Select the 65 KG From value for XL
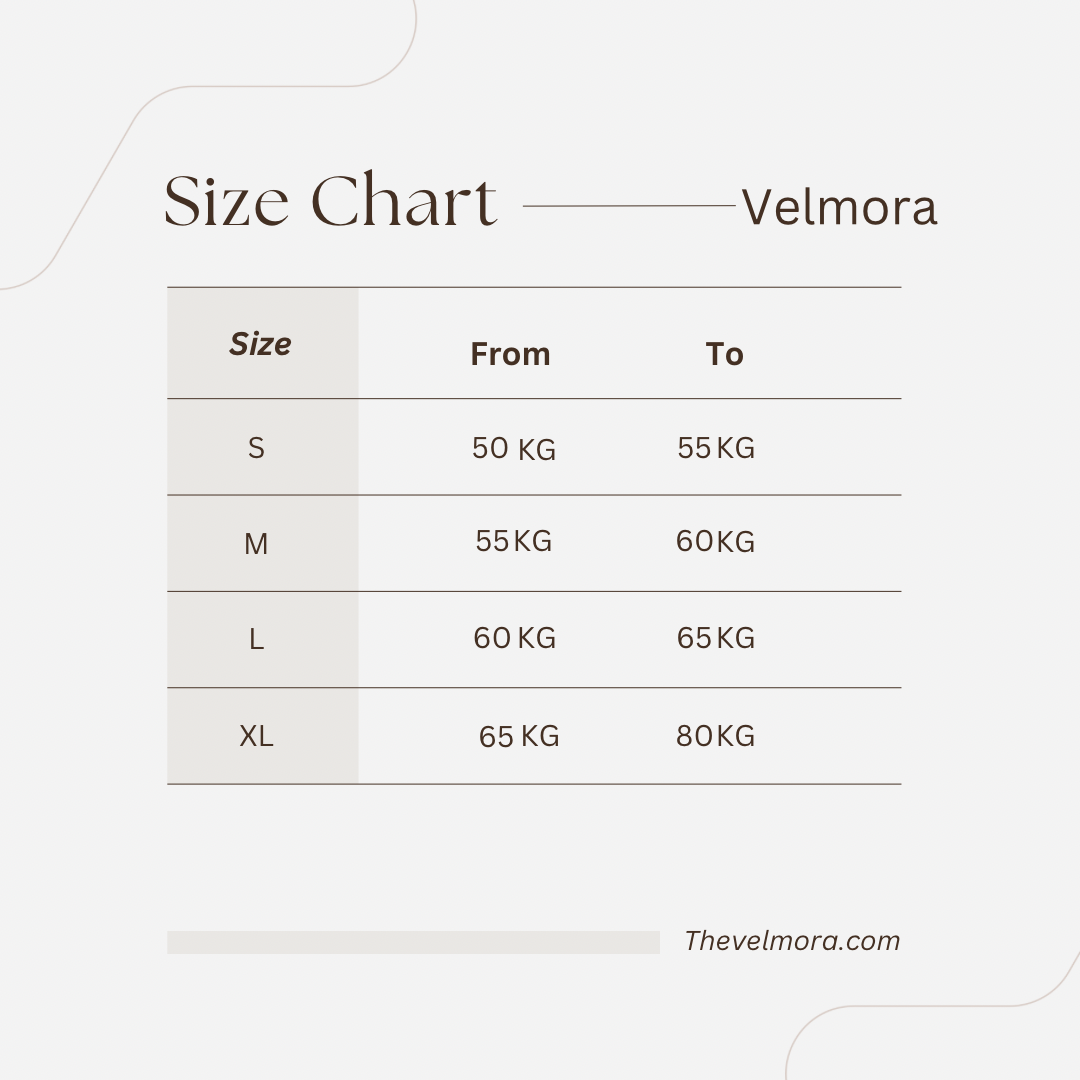The width and height of the screenshot is (1080, 1080). click(519, 736)
